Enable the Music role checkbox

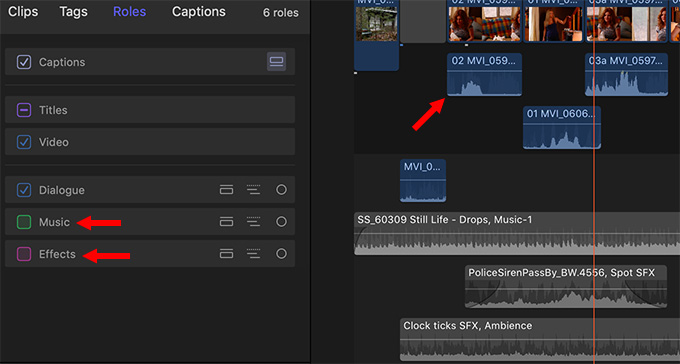tap(24, 222)
